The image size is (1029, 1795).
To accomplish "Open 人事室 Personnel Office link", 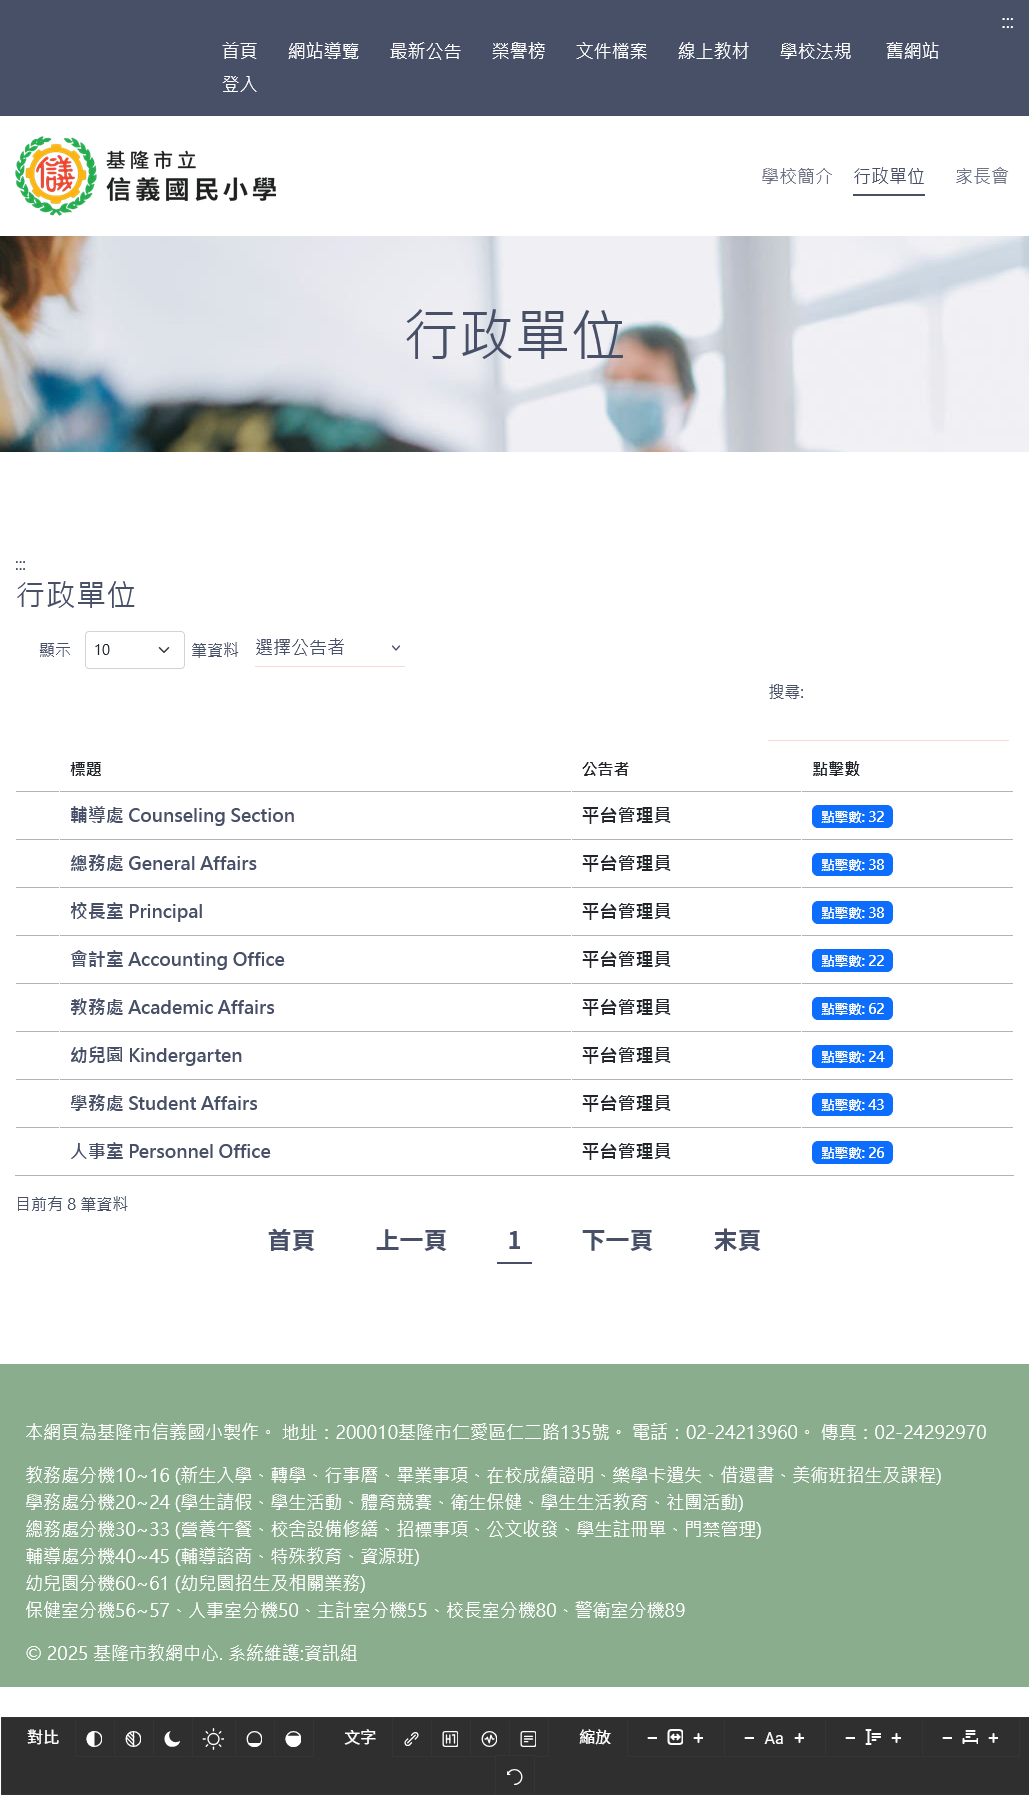I will click(x=170, y=1152).
